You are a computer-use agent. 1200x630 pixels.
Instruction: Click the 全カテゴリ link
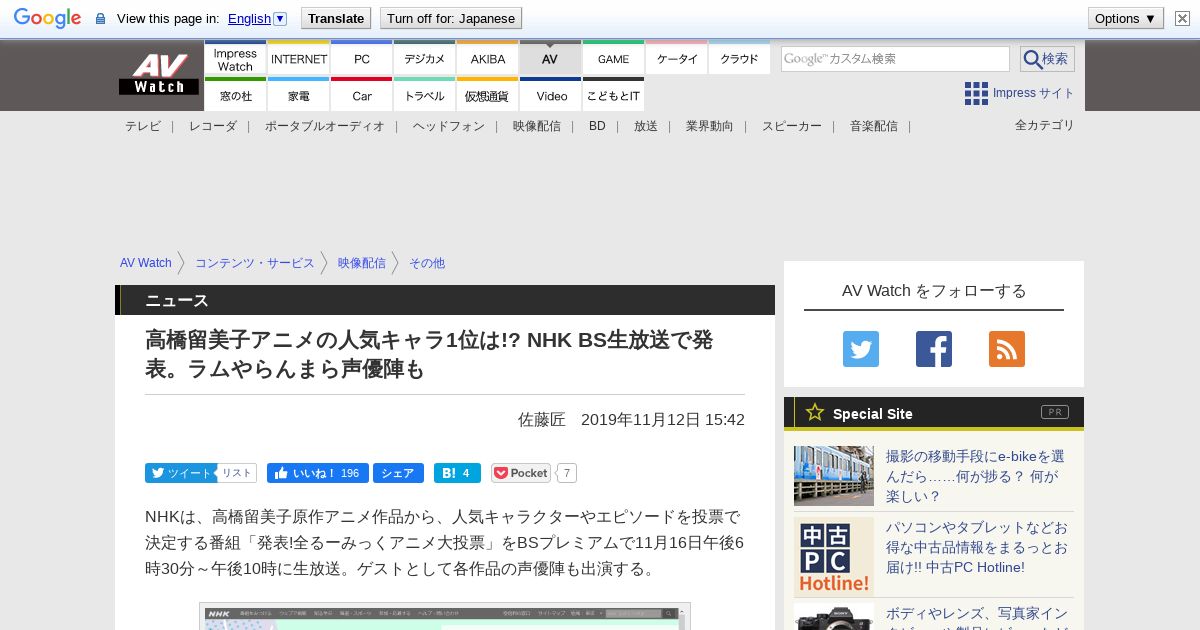click(1045, 125)
